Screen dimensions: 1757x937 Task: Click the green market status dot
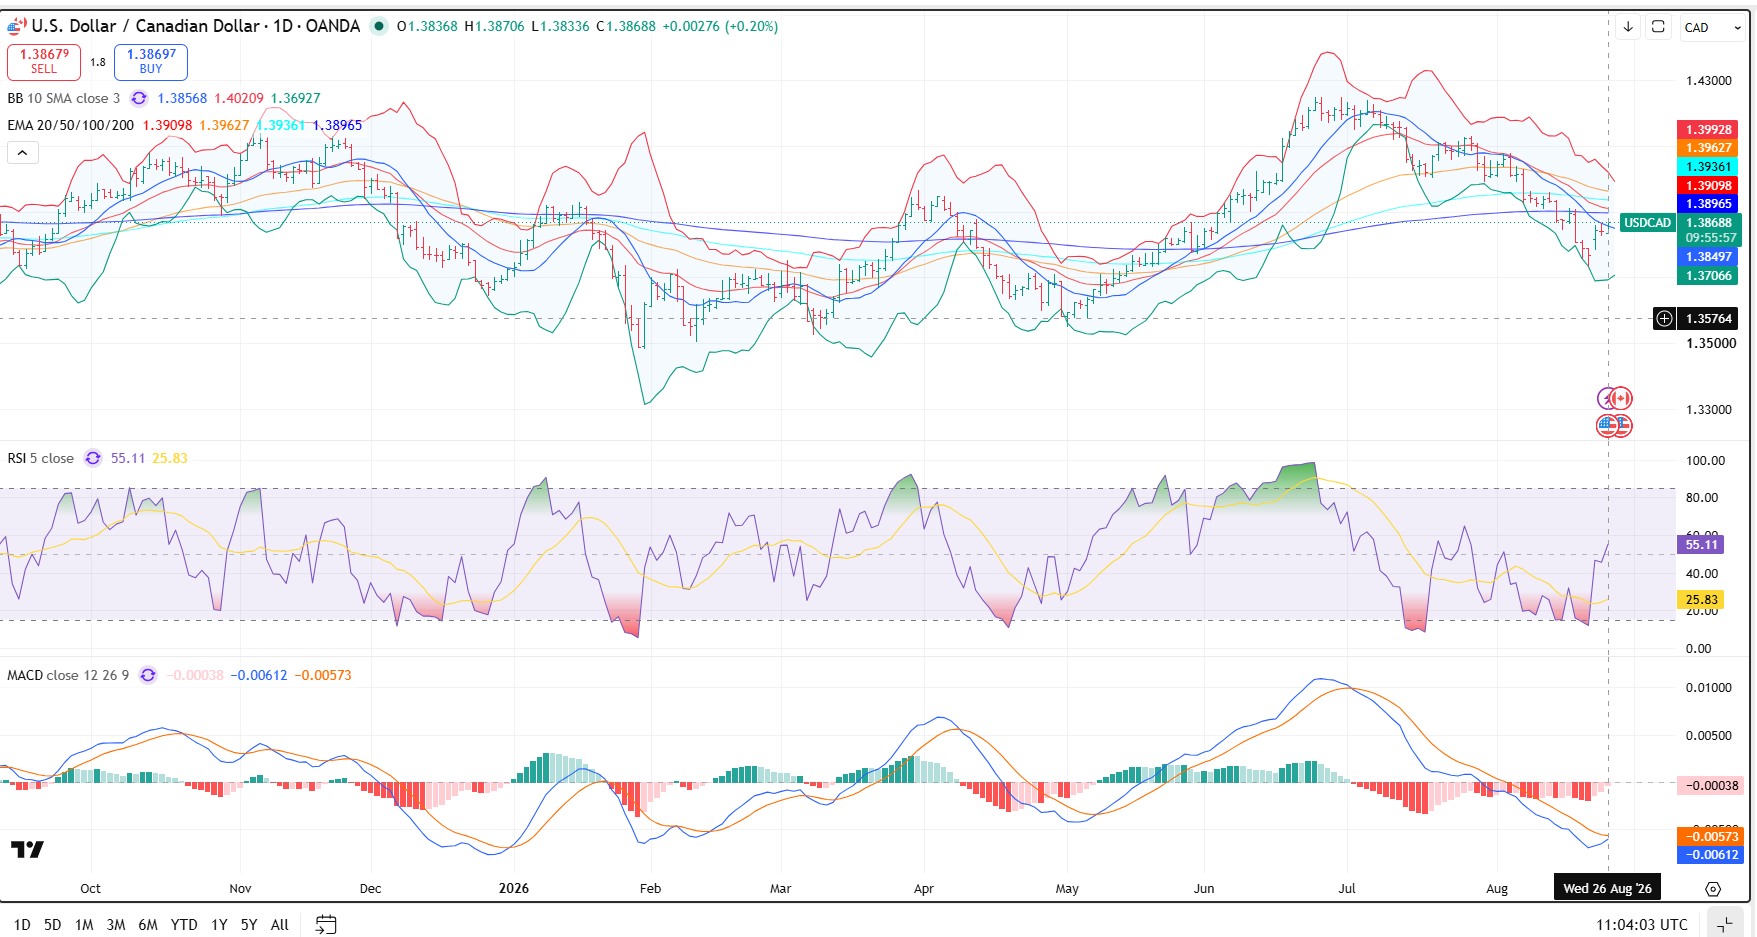[379, 26]
